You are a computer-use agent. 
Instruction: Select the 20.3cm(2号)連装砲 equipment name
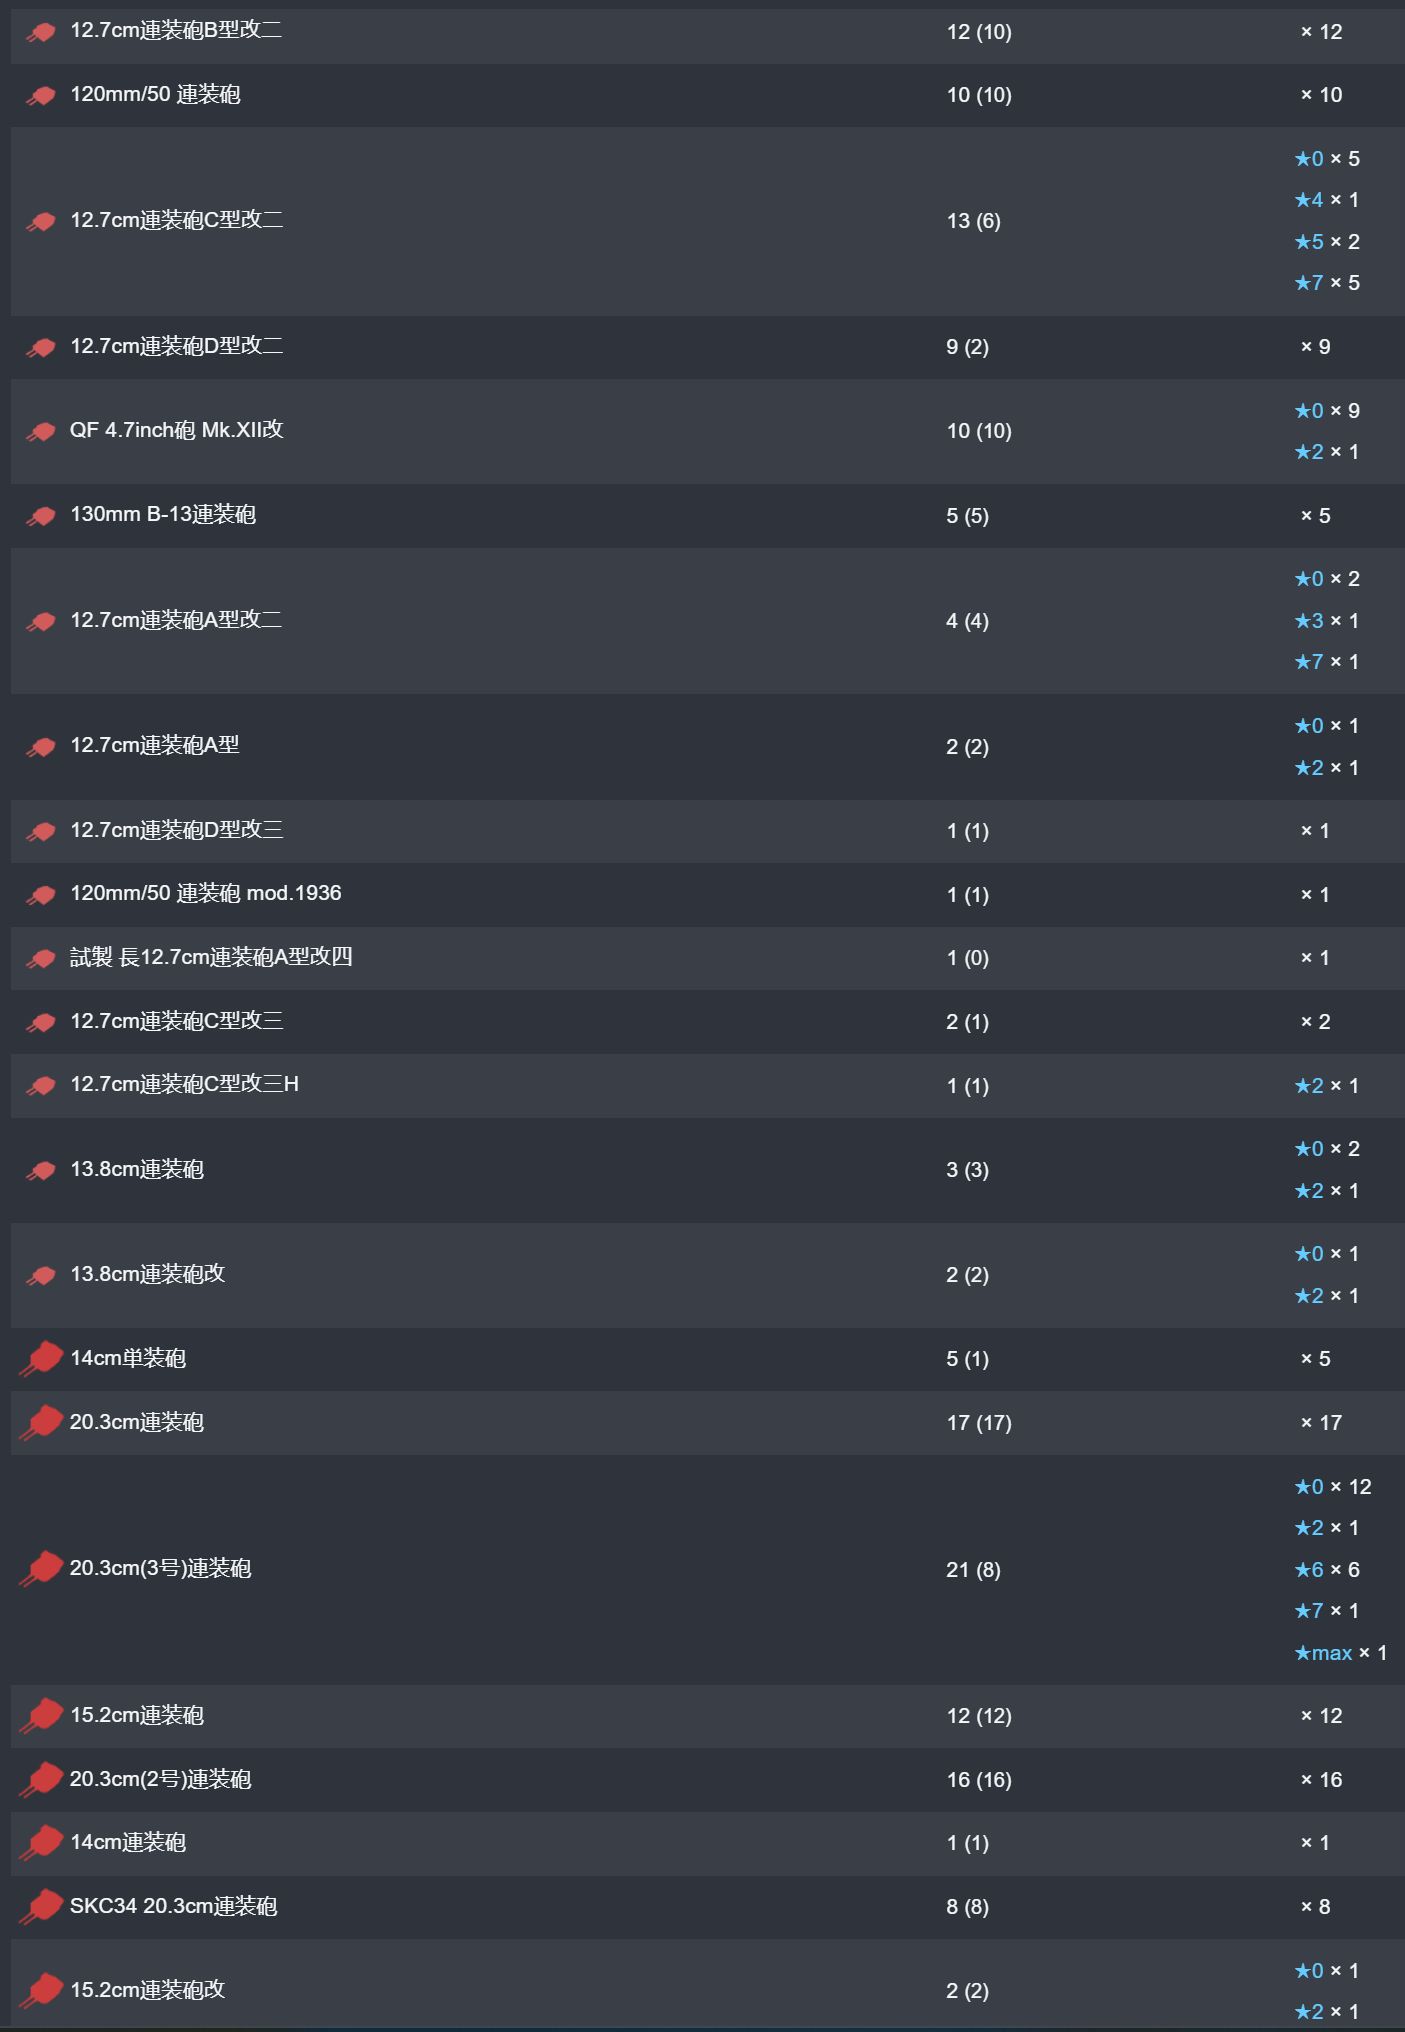pos(161,1779)
